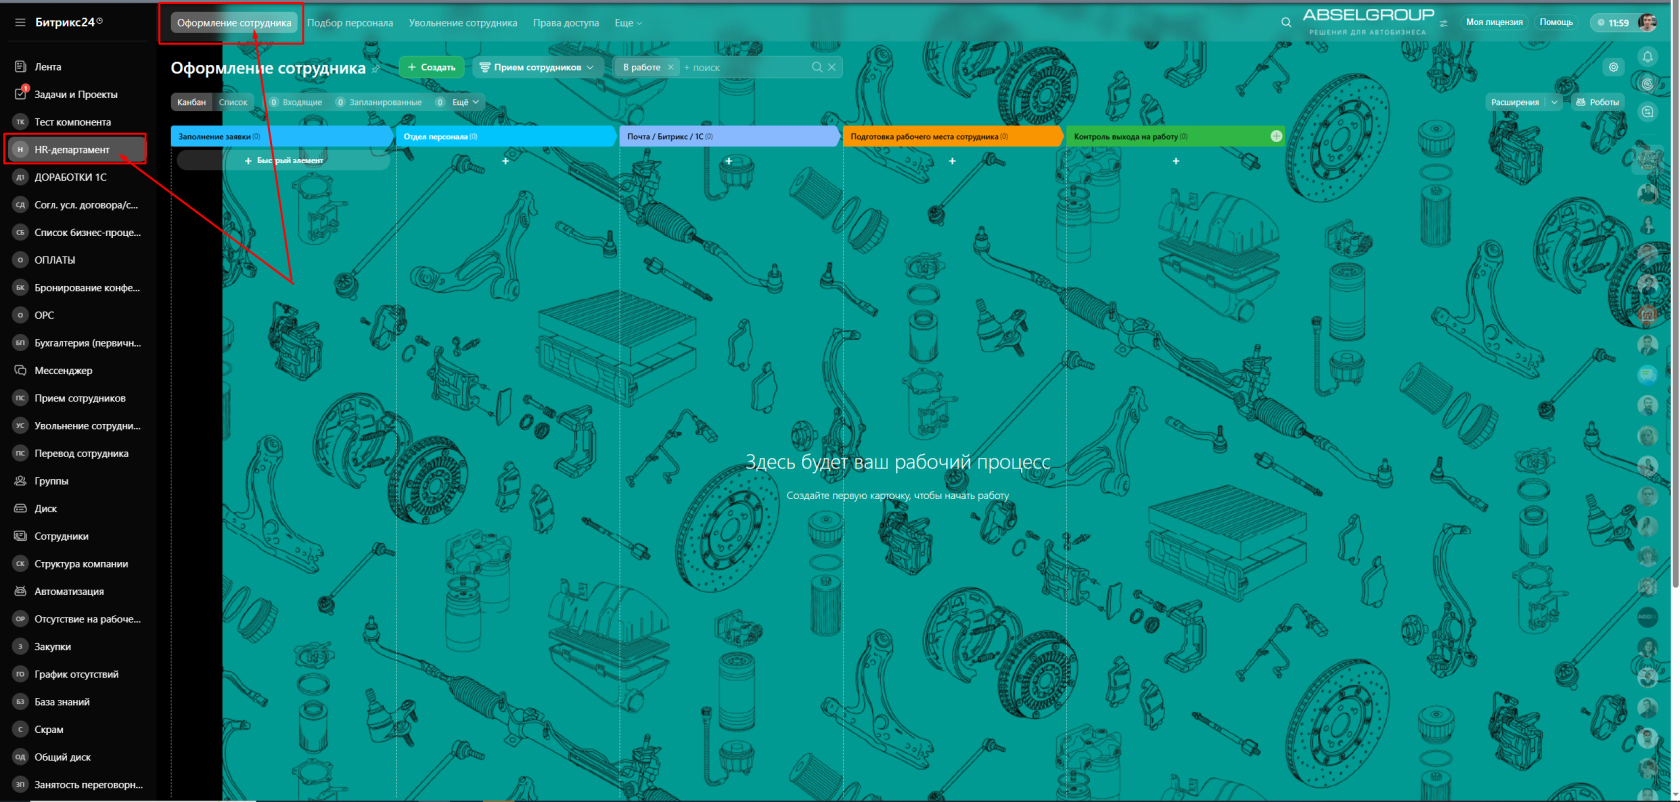Click the Диск drive icon
The image size is (1680, 802).
[20, 508]
